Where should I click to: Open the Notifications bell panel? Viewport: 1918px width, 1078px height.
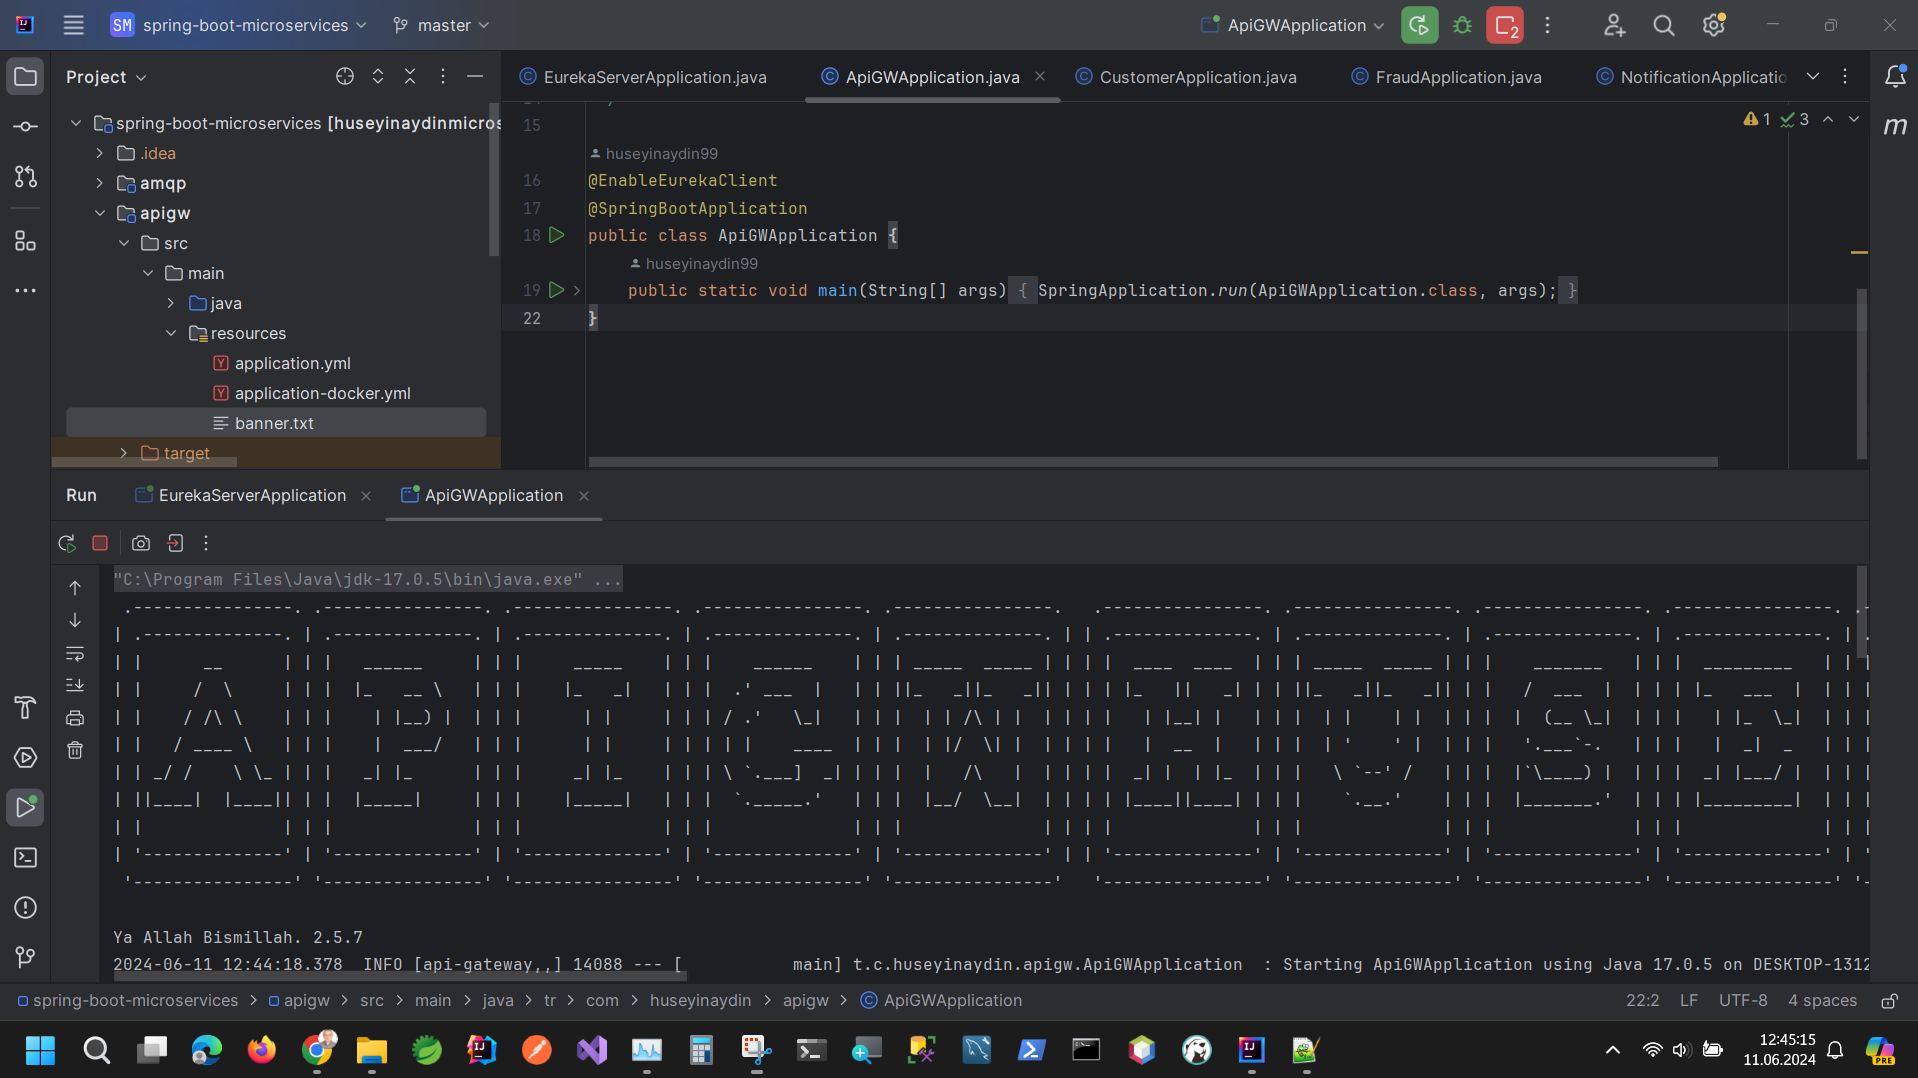click(1894, 77)
